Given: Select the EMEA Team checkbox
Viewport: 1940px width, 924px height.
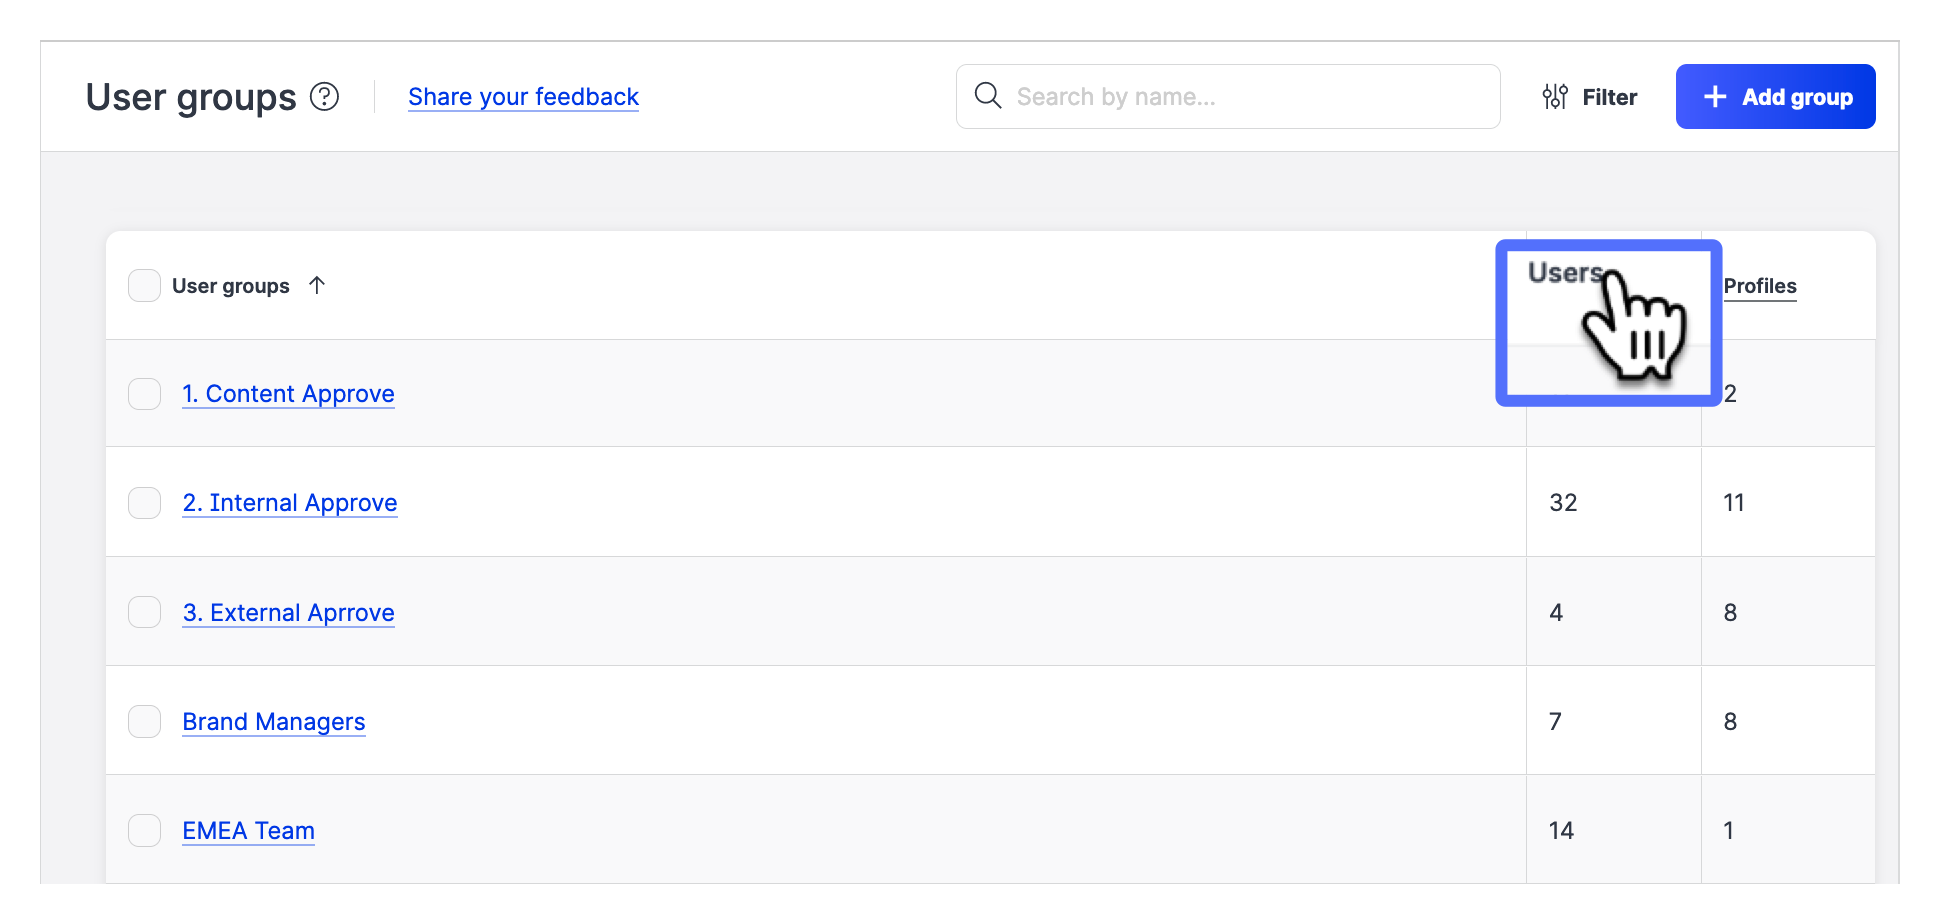Looking at the screenshot, I should tap(144, 829).
